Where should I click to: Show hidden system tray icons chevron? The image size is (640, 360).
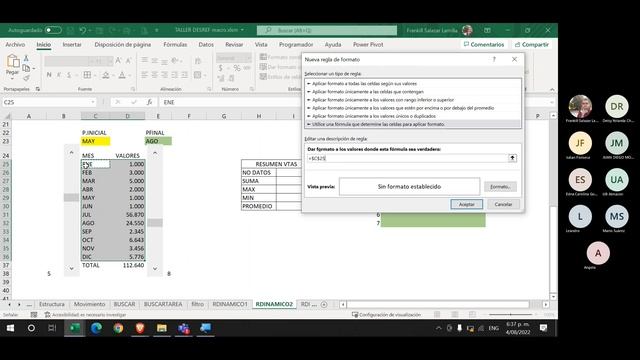tap(438, 328)
